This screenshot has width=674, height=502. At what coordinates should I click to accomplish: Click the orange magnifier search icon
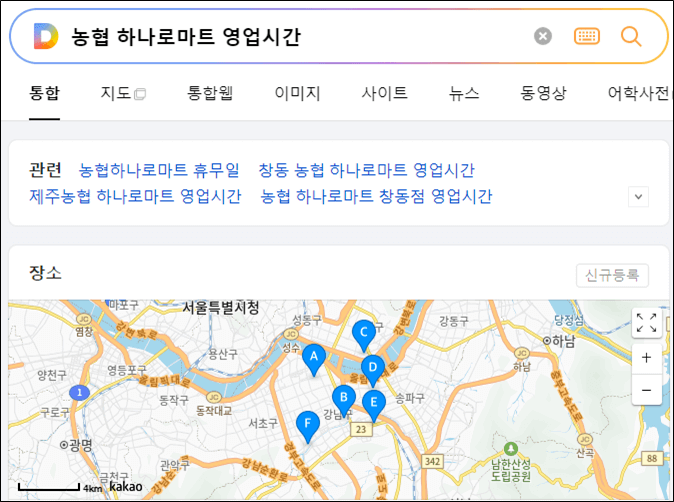pos(631,36)
